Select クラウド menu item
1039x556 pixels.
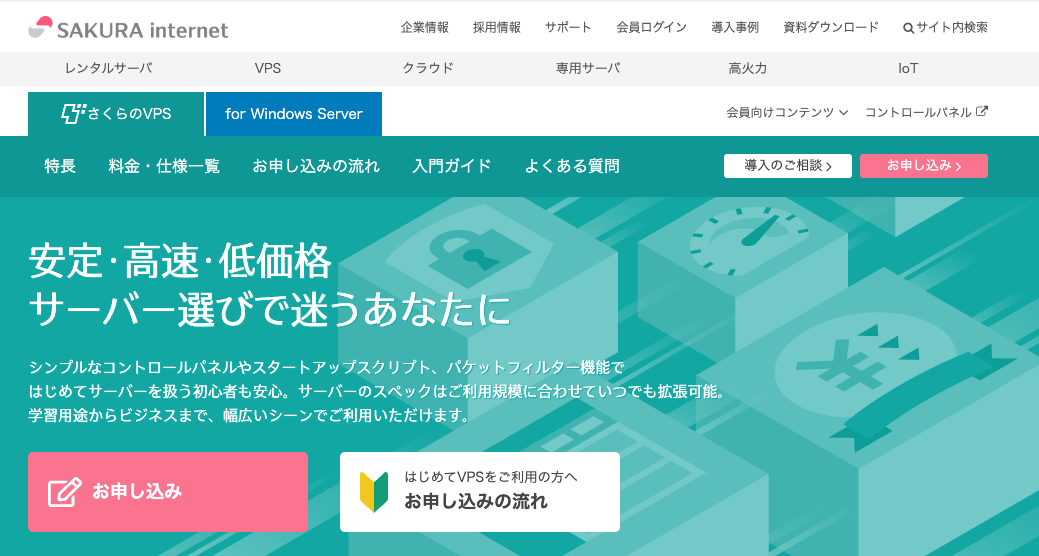click(428, 68)
